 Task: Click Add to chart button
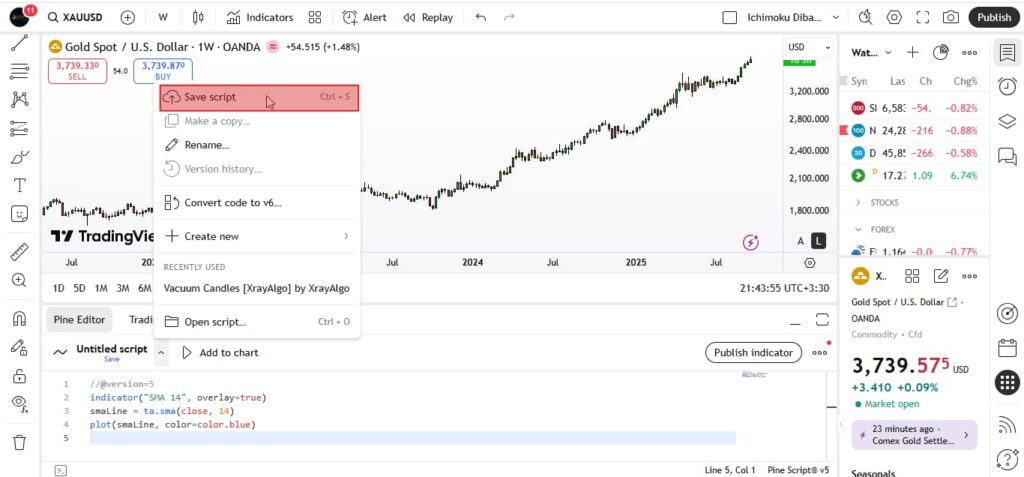coord(219,352)
